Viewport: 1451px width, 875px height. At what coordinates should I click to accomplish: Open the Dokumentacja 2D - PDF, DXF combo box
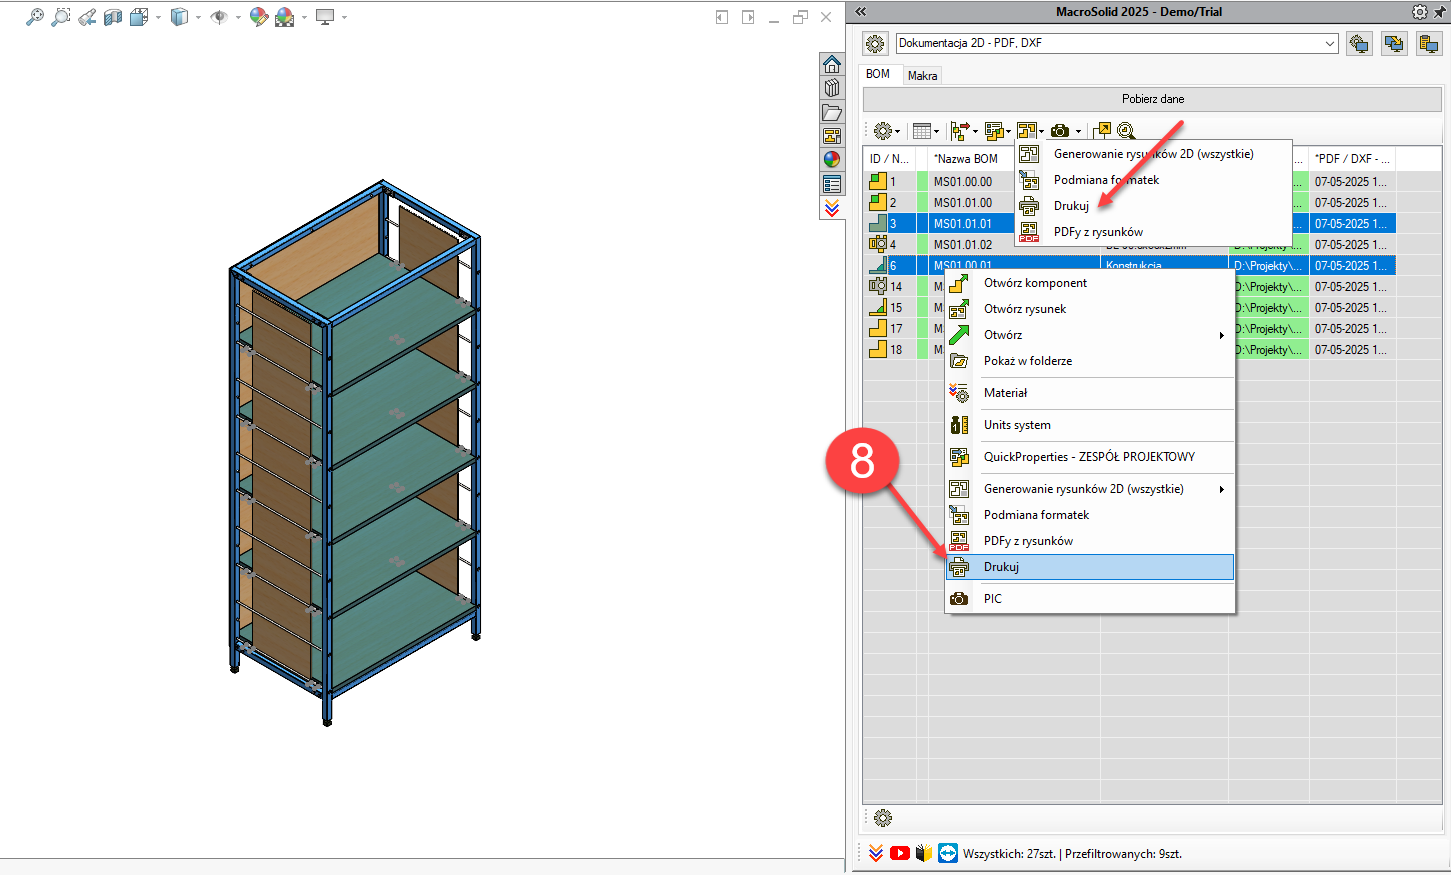(1117, 43)
